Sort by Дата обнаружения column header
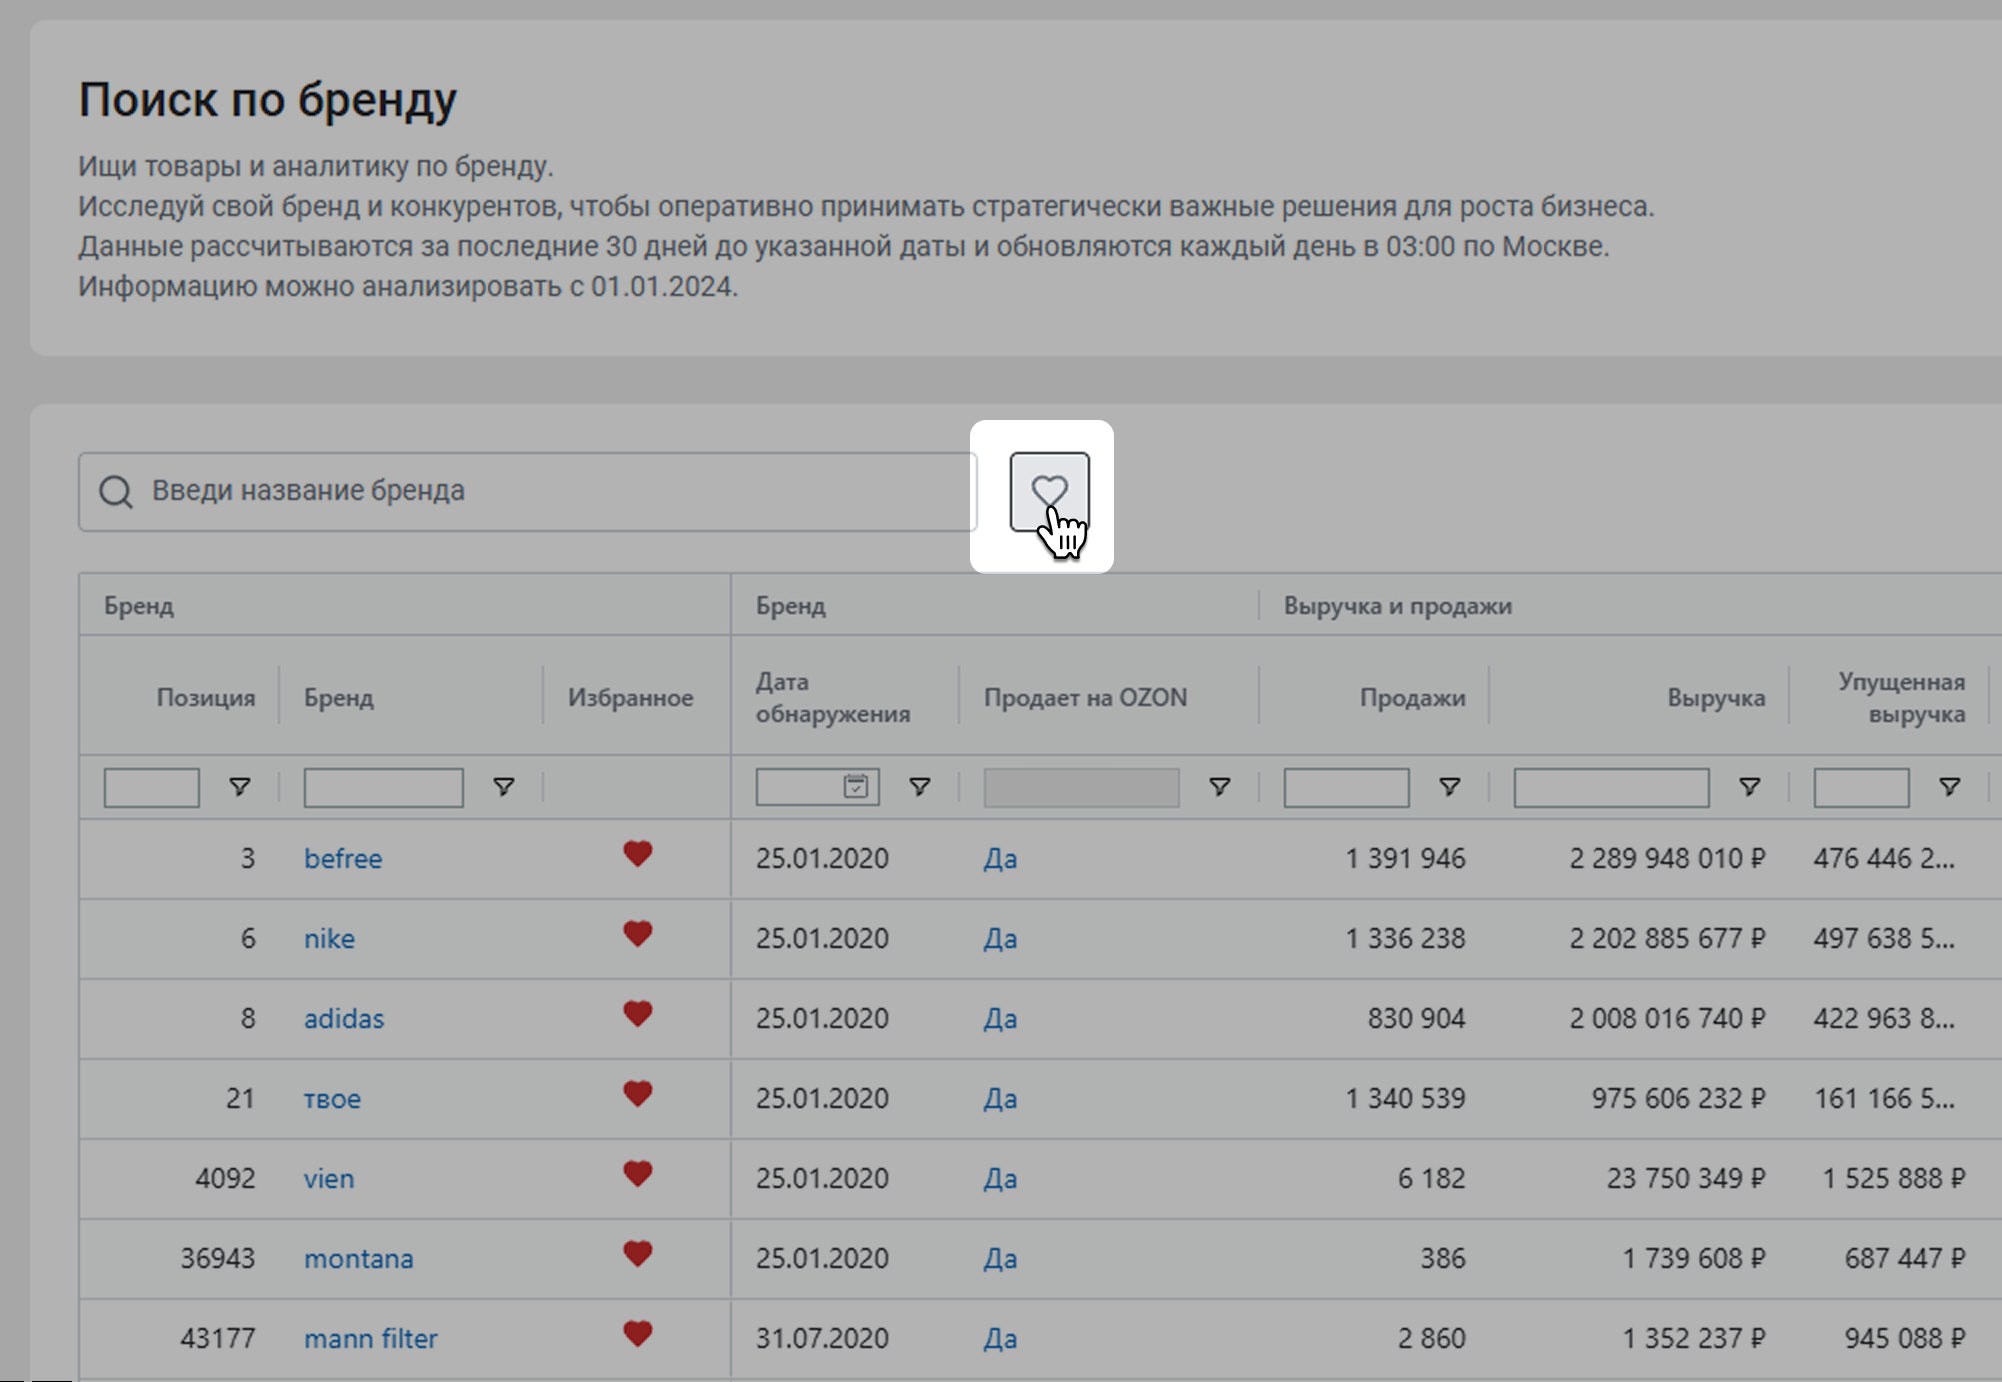This screenshot has height=1382, width=2002. pyautogui.click(x=833, y=697)
